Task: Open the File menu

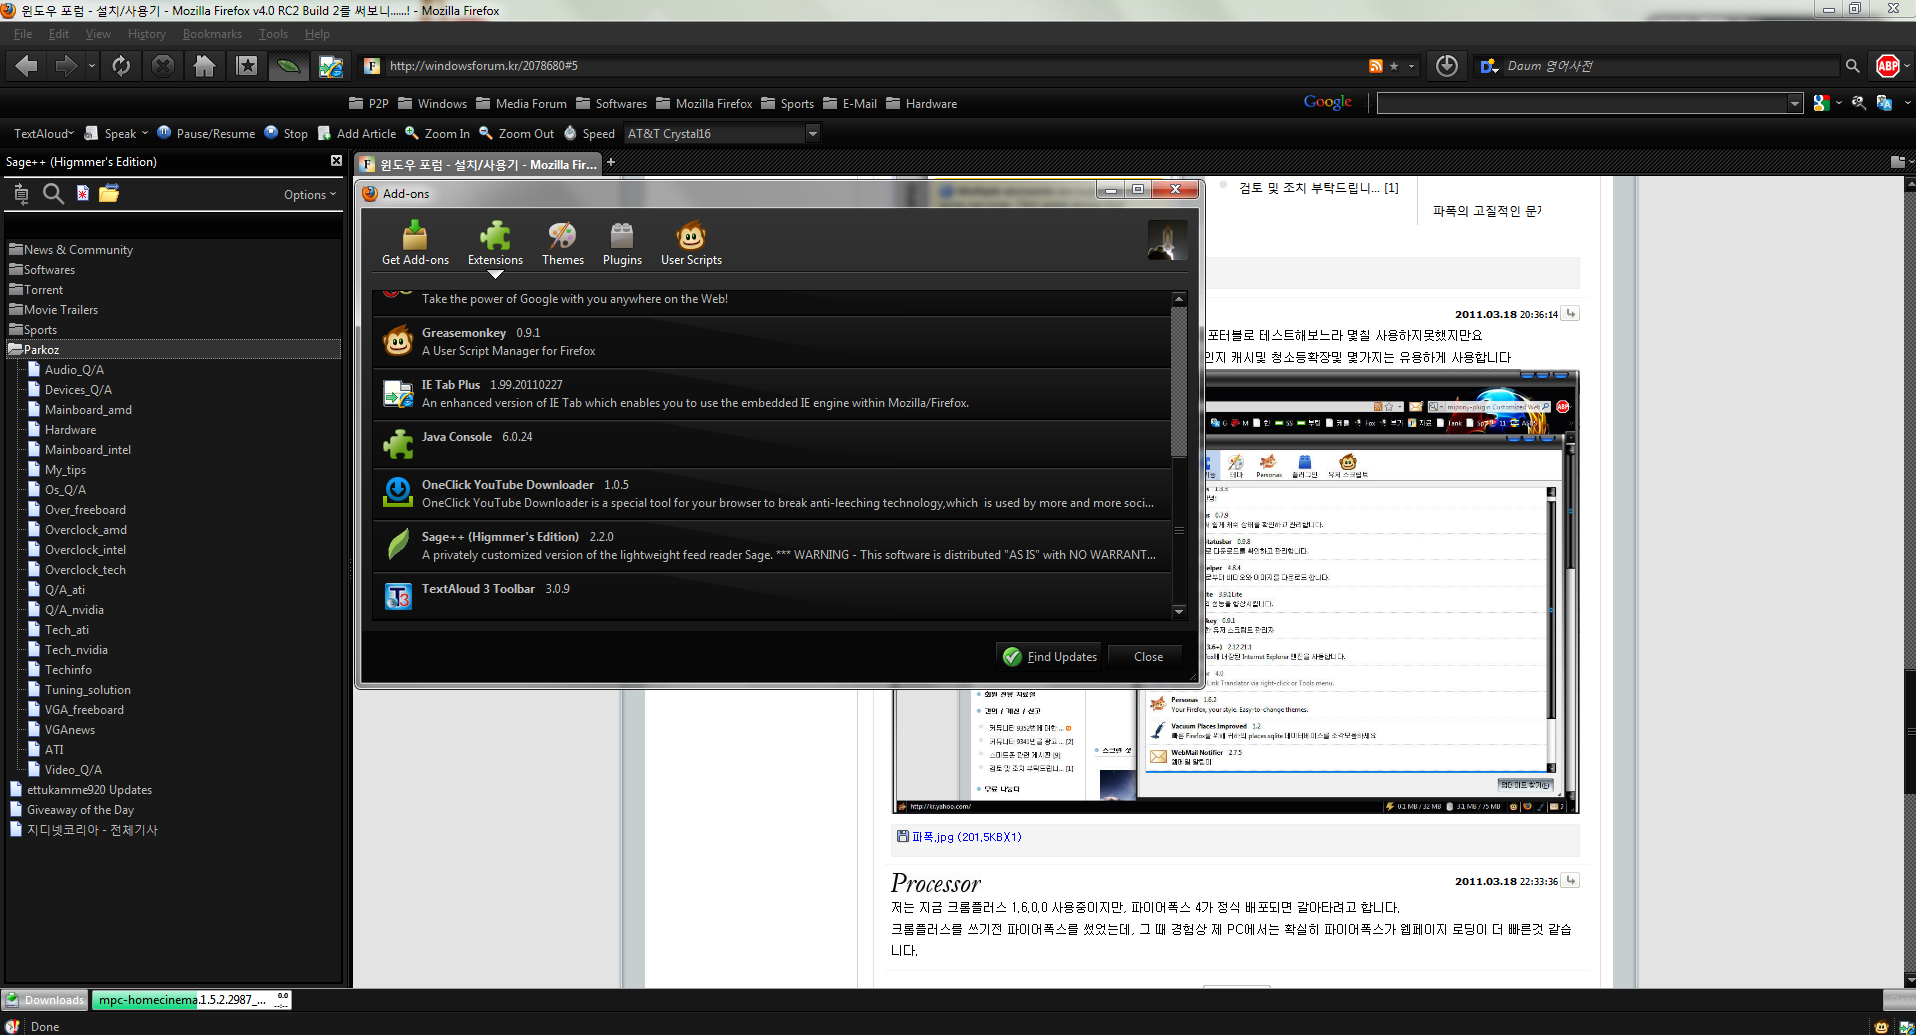Action: pos(23,33)
